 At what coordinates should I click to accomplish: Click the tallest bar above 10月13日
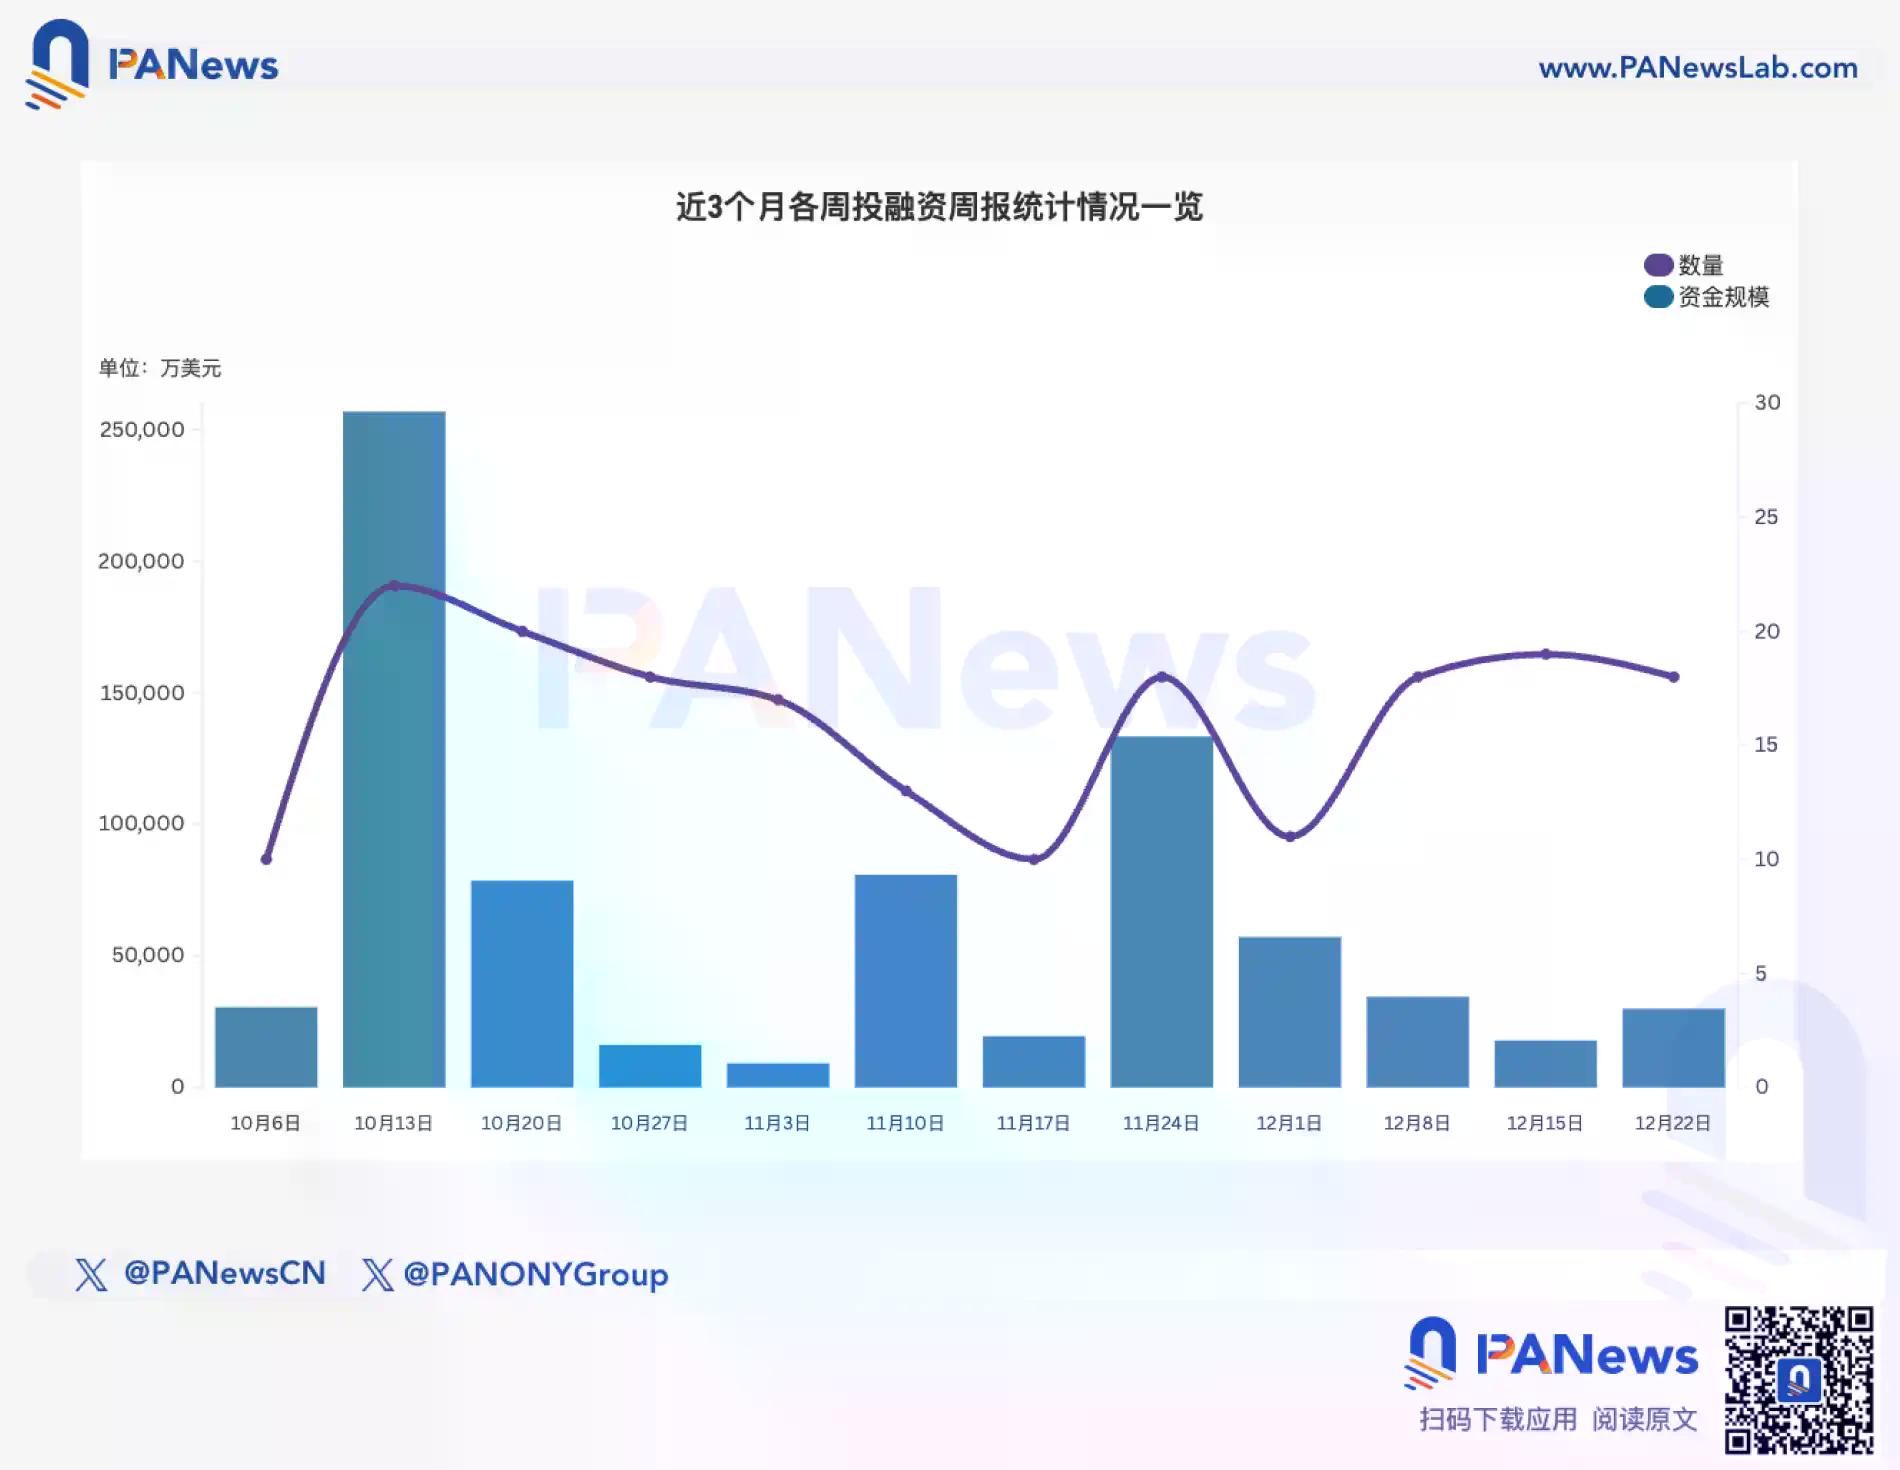pyautogui.click(x=396, y=750)
